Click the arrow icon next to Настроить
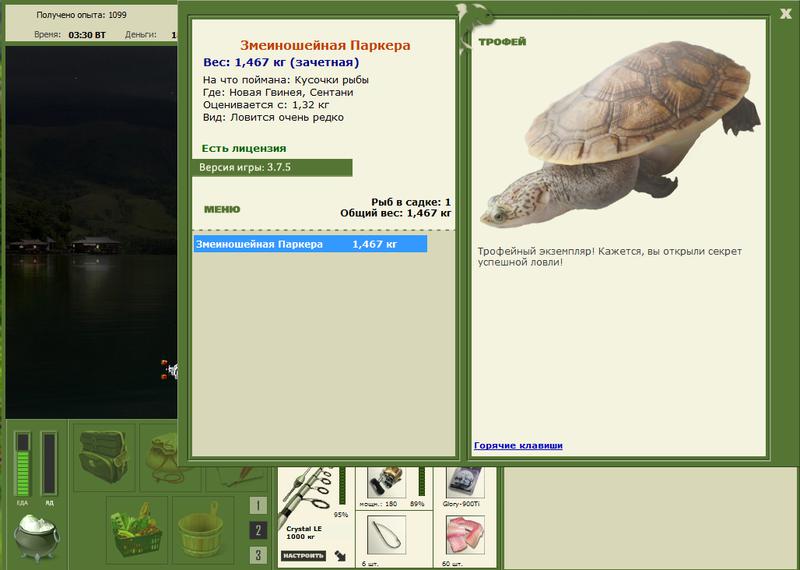 pos(340,556)
